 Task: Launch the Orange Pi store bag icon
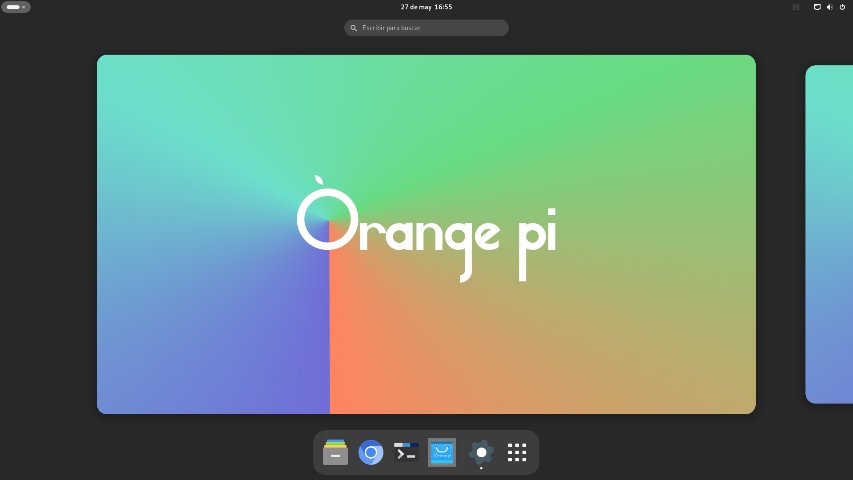442,452
